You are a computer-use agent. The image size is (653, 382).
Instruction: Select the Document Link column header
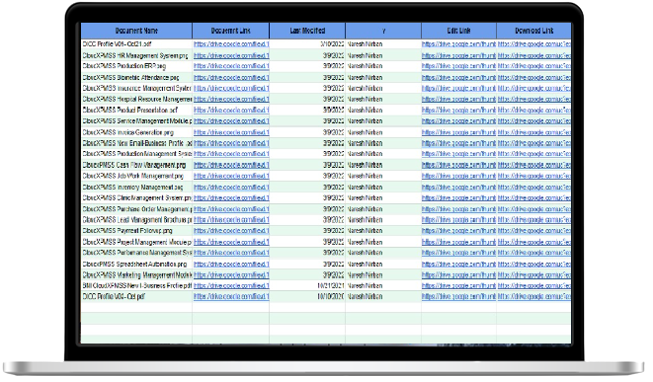coord(231,31)
